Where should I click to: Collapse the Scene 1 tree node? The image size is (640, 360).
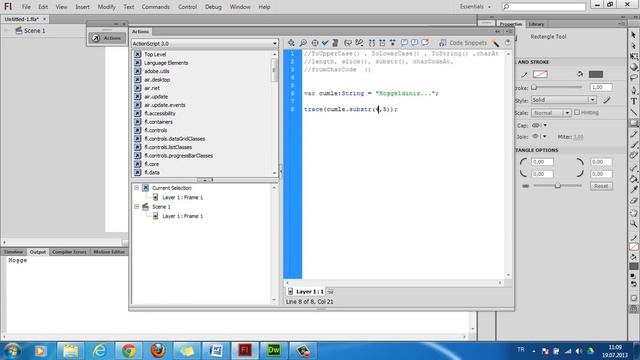[136, 207]
